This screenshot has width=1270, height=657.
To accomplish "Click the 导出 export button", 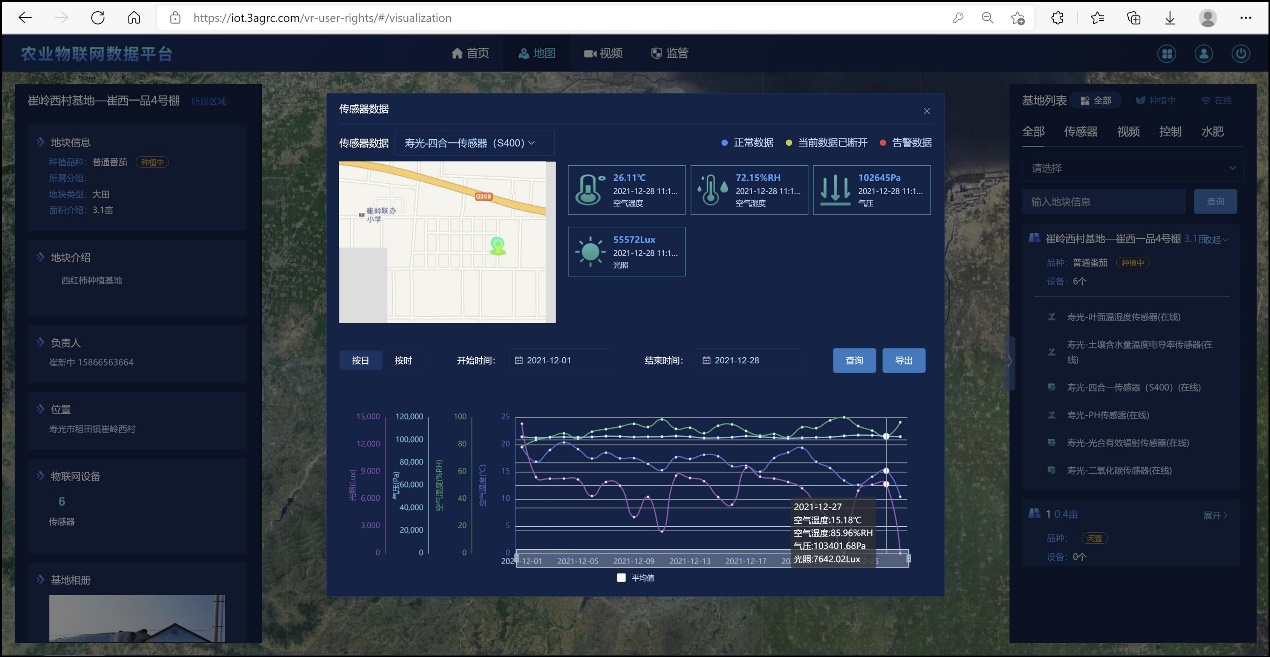I will [903, 361].
